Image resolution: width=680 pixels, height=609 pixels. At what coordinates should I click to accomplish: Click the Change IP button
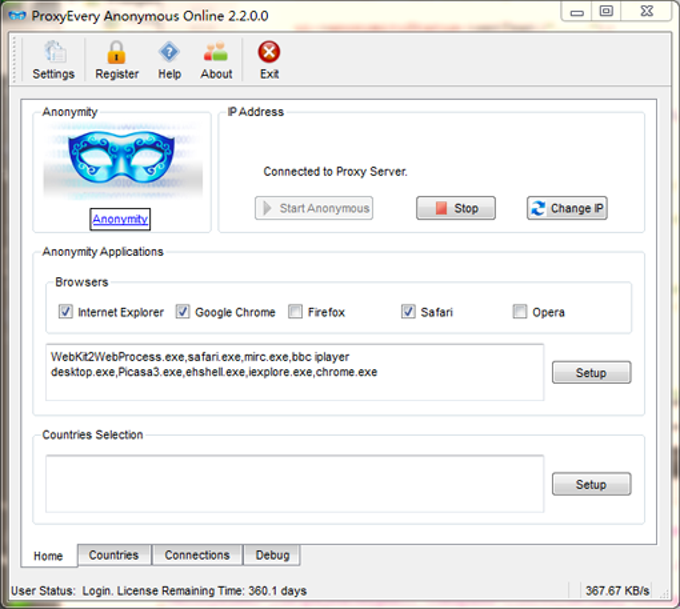(x=567, y=208)
